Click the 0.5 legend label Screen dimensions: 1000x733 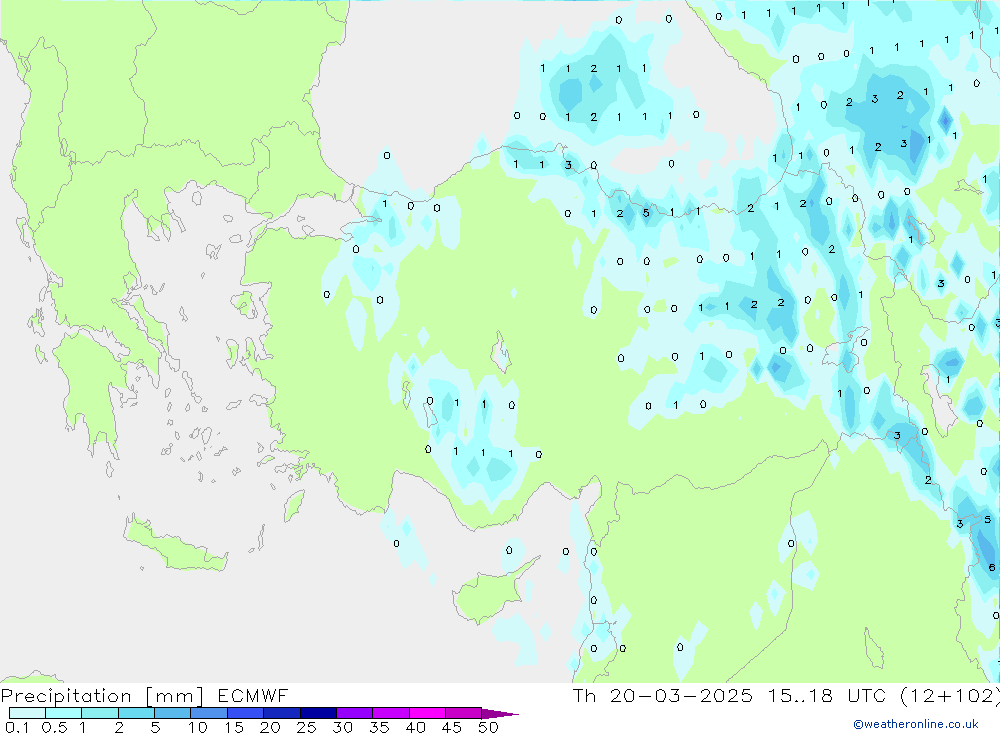[x=54, y=727]
